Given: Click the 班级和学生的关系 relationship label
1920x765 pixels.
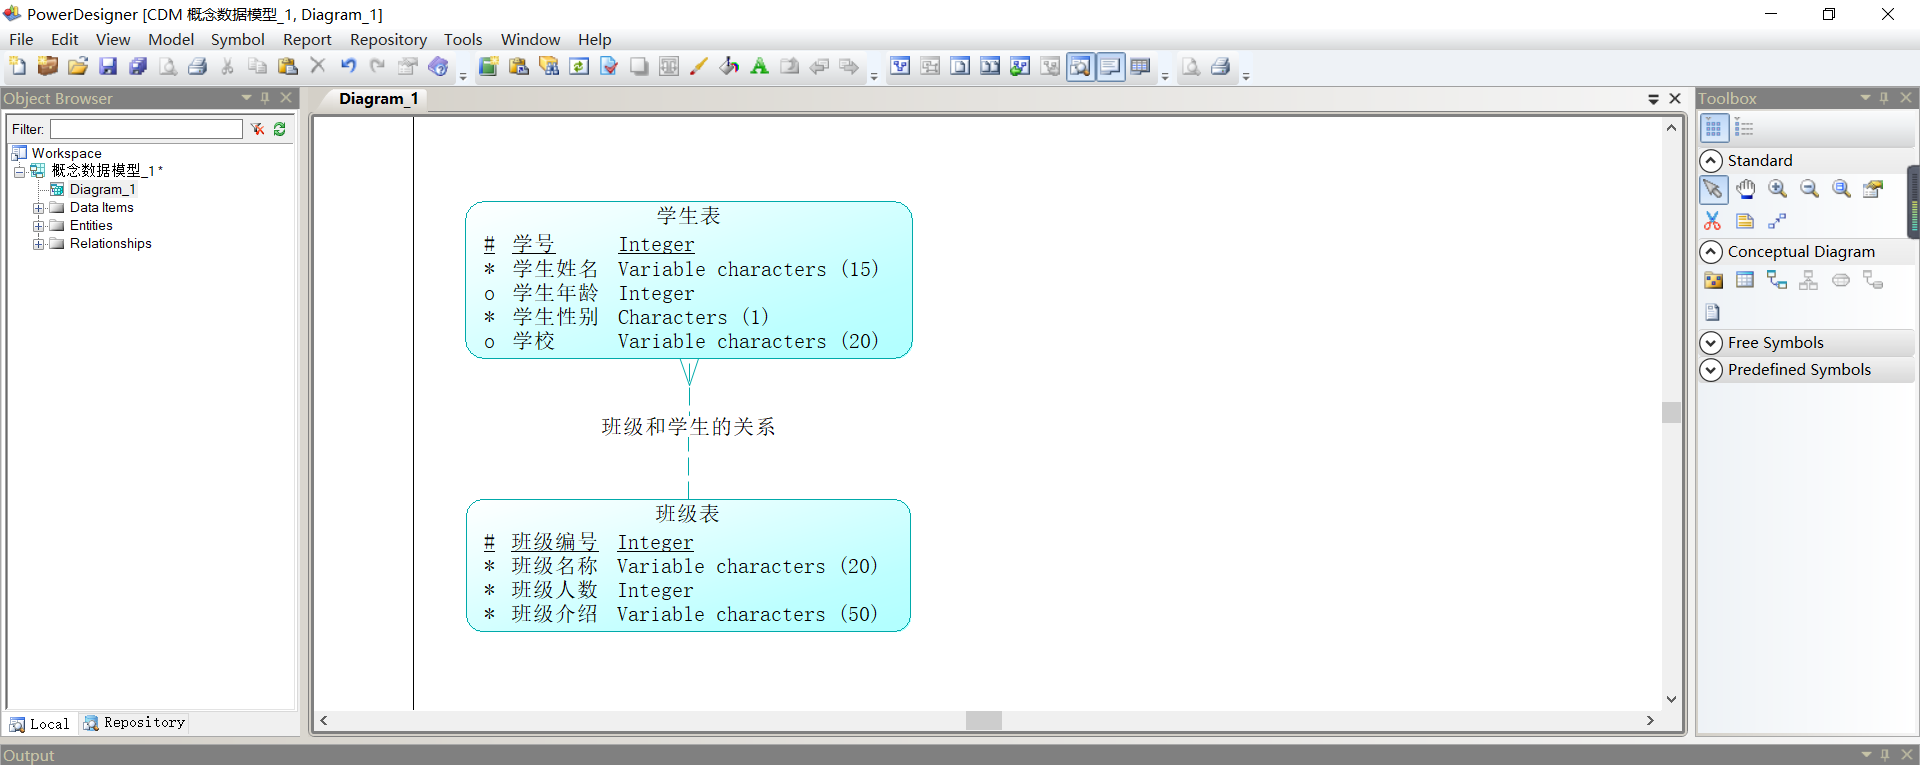Looking at the screenshot, I should [x=688, y=427].
